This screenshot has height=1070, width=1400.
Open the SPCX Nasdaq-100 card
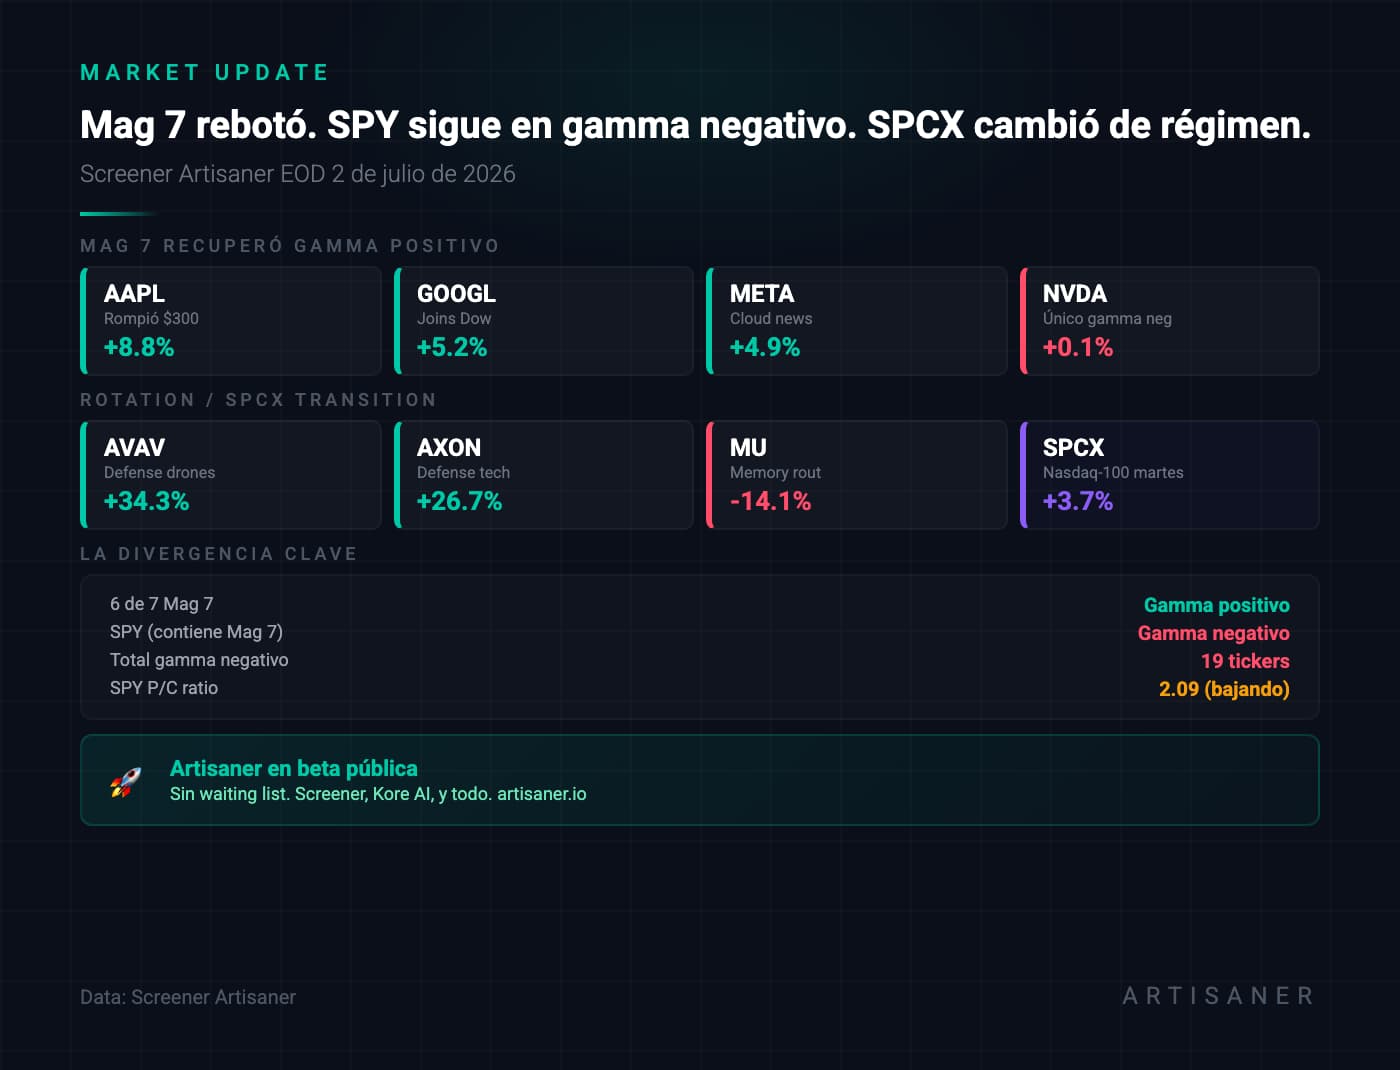(1170, 475)
